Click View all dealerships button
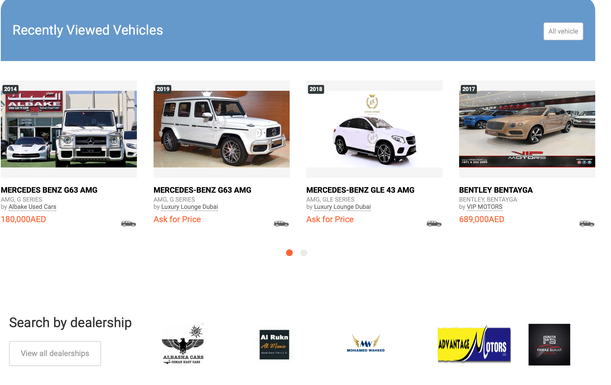This screenshot has height=385, width=611. [x=55, y=353]
